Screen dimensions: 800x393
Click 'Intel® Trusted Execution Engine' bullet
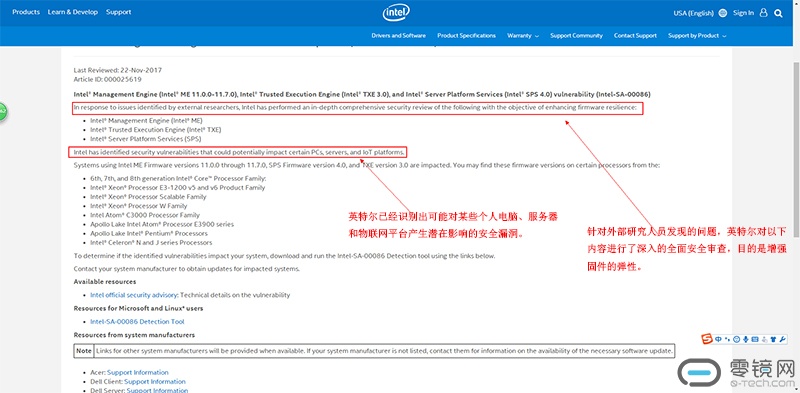tap(156, 130)
